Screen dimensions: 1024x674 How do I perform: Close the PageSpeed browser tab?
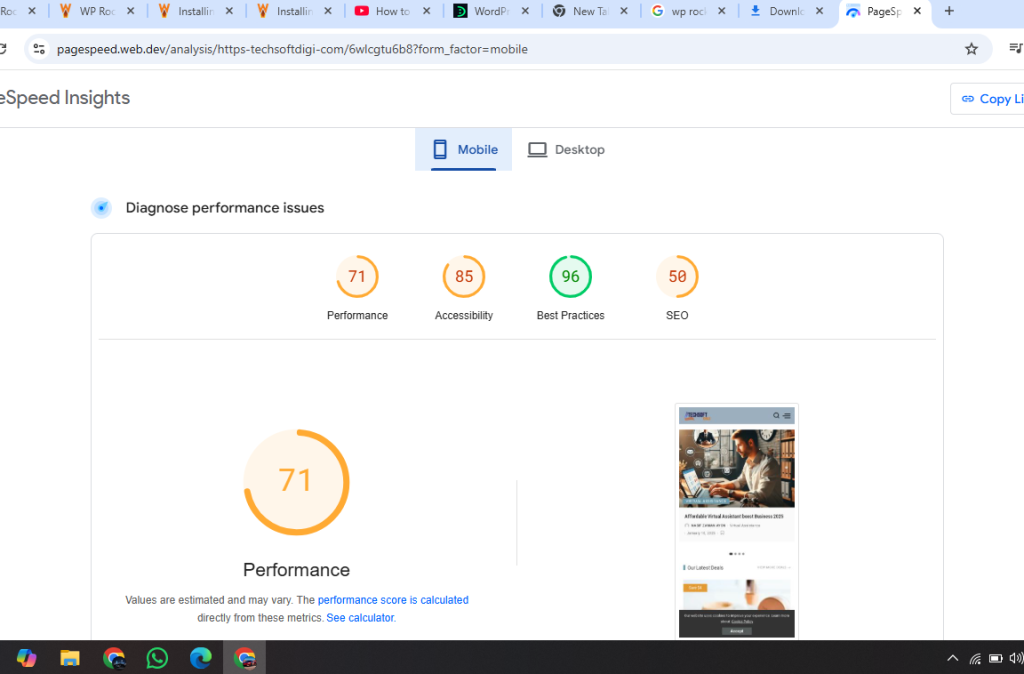pyautogui.click(x=917, y=11)
